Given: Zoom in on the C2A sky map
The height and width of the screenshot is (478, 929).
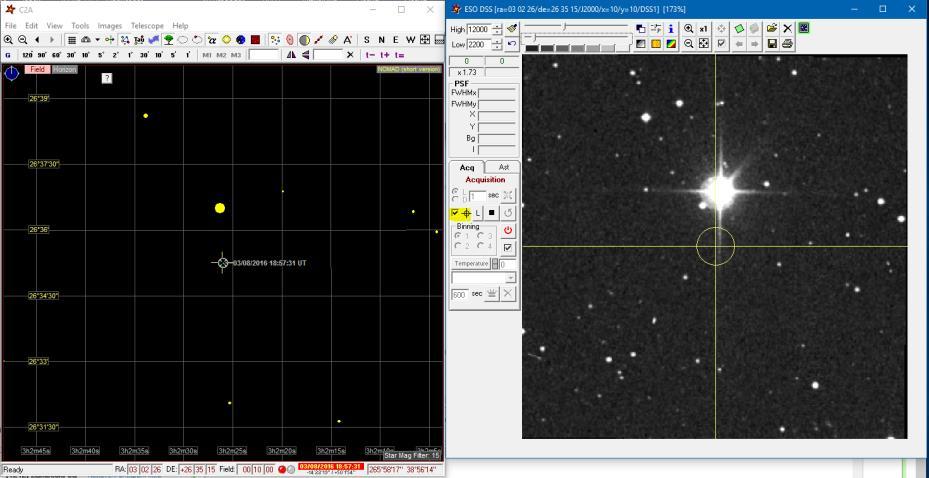Looking at the screenshot, I should (x=8, y=40).
